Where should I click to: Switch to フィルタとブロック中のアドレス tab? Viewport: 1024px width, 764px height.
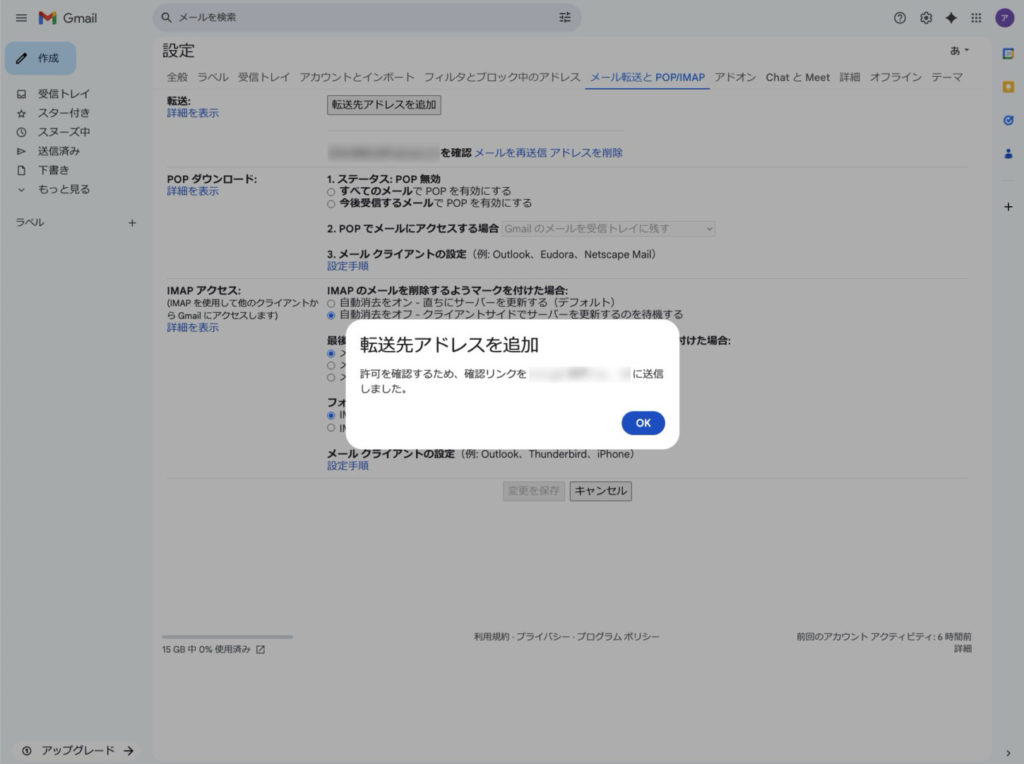(502, 77)
